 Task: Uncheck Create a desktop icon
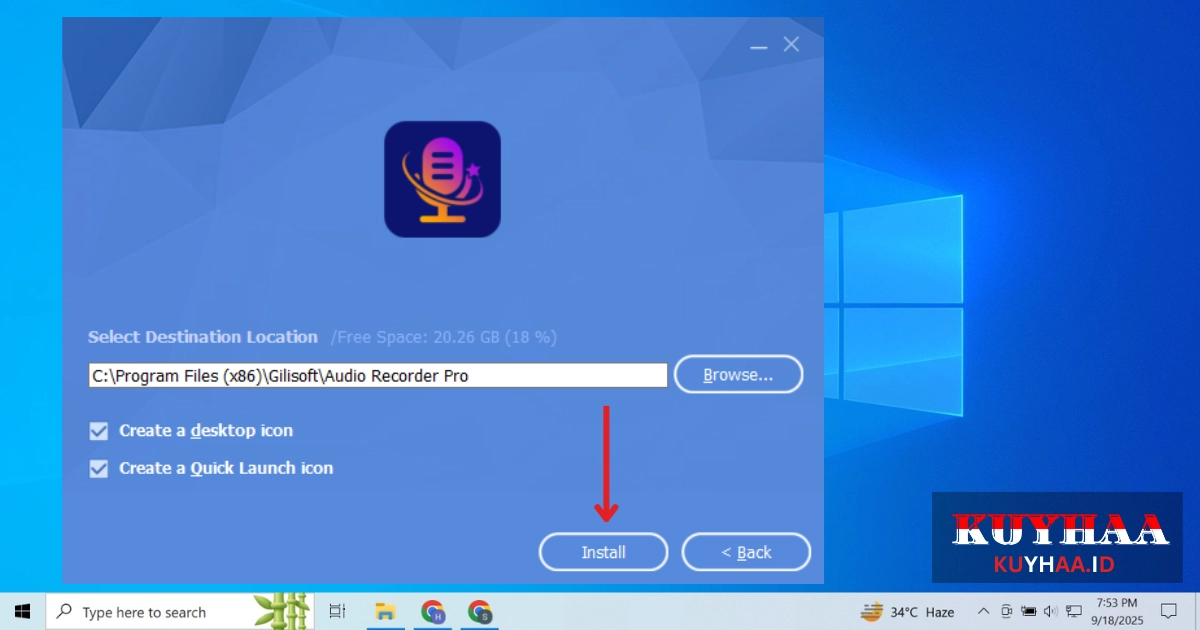pyautogui.click(x=98, y=431)
